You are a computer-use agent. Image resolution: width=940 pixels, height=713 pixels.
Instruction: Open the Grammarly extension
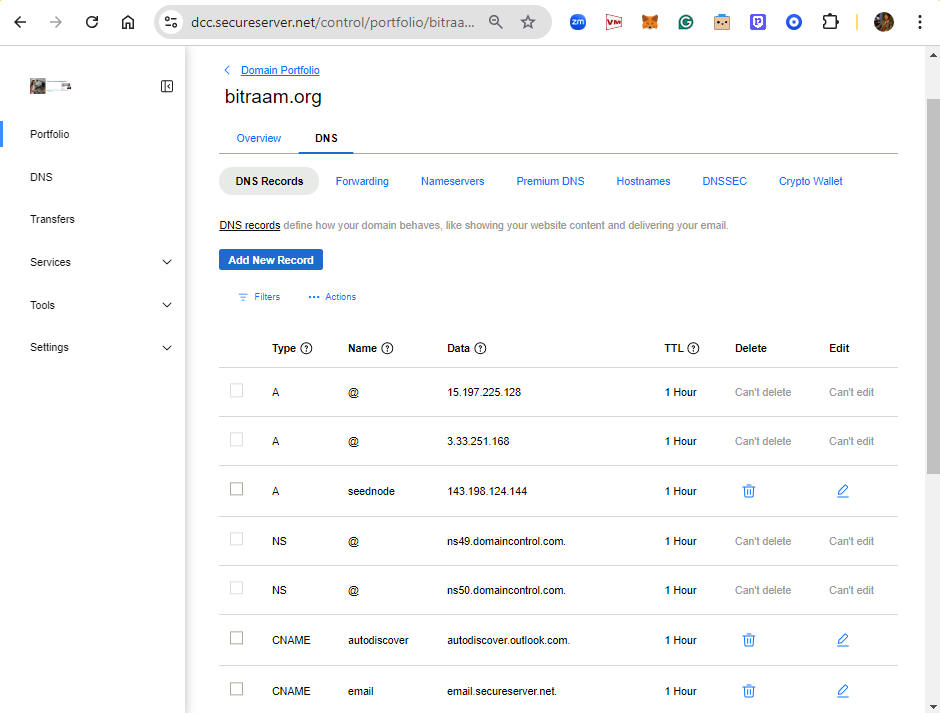[x=686, y=22]
